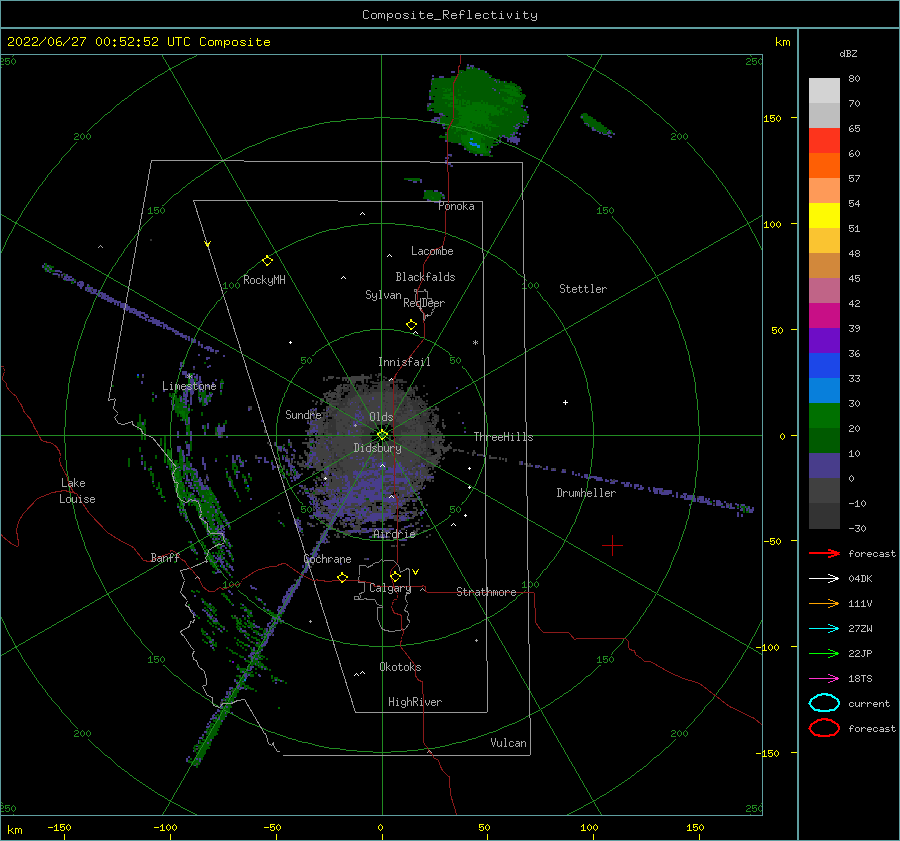Viewport: 900px width, 841px height.
Task: Click the Lake Louise label
Action: pos(77,491)
